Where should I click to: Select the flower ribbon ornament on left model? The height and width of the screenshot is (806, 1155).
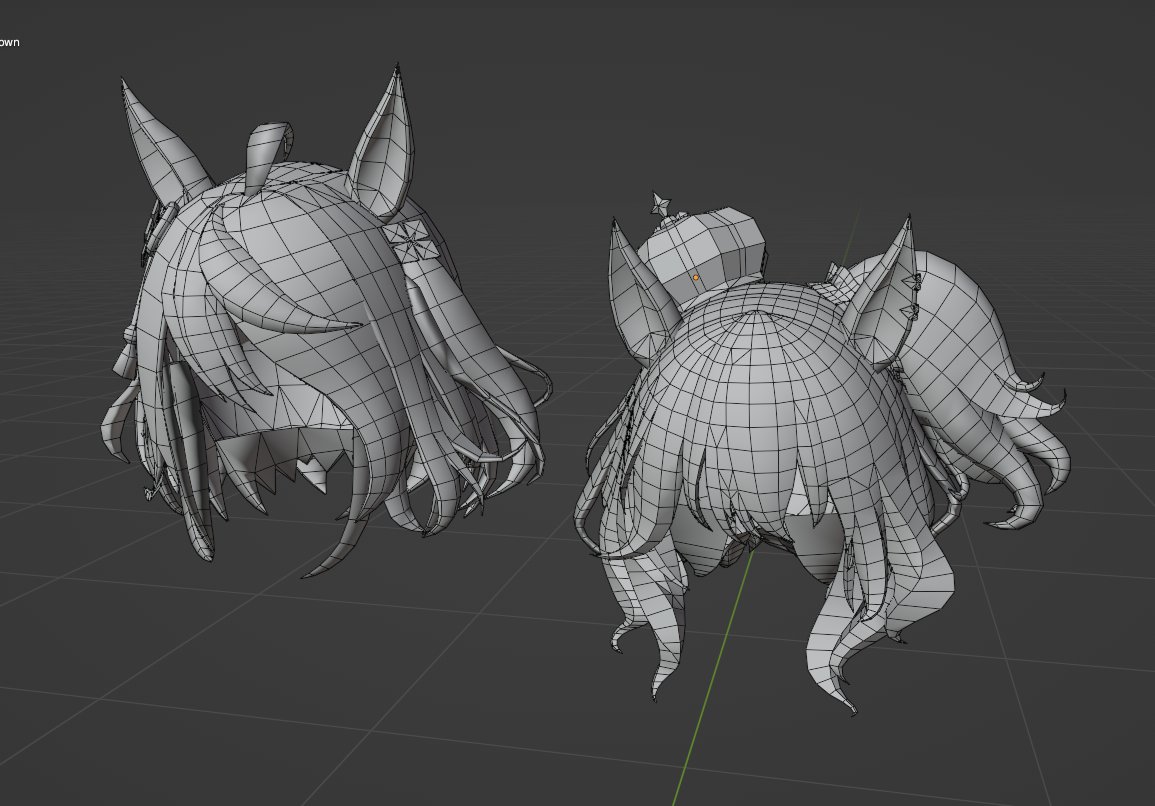coord(412,241)
